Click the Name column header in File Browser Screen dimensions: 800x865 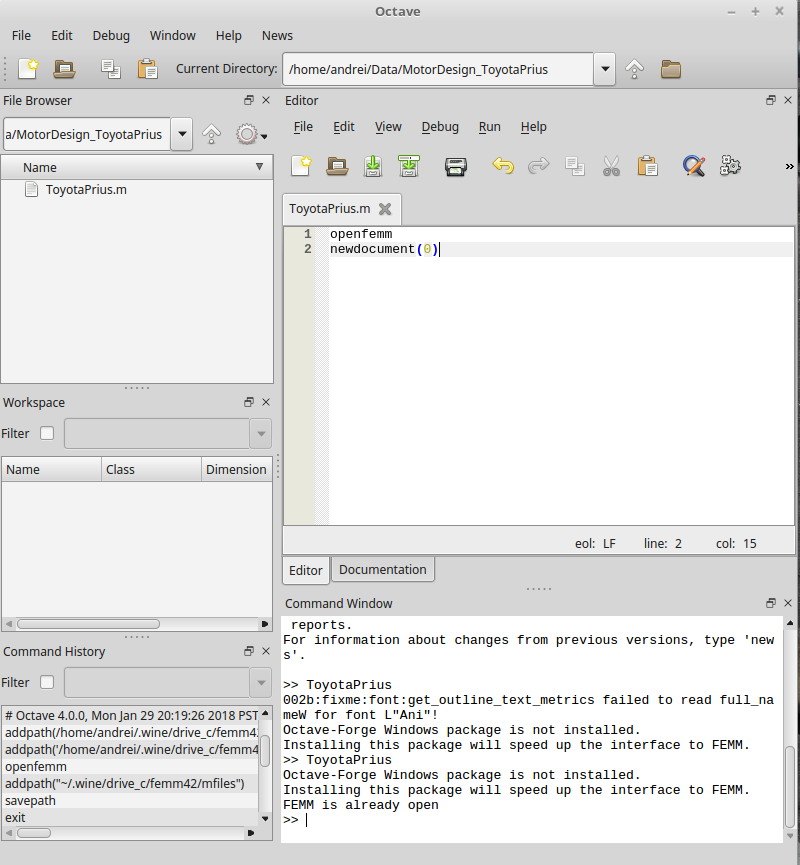(x=40, y=167)
